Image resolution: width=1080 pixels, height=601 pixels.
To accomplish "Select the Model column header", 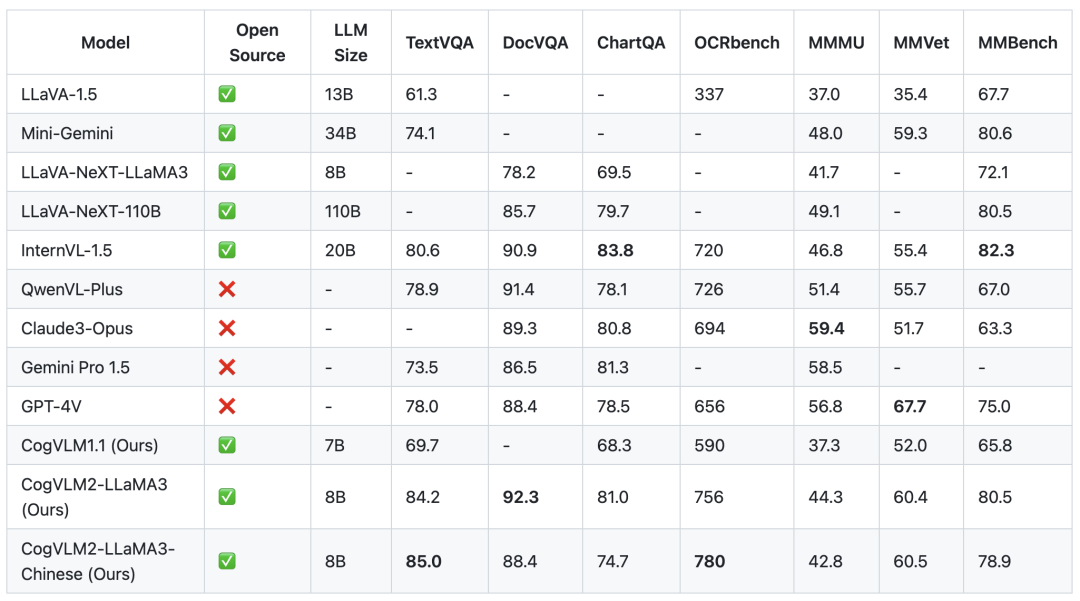I will point(105,43).
